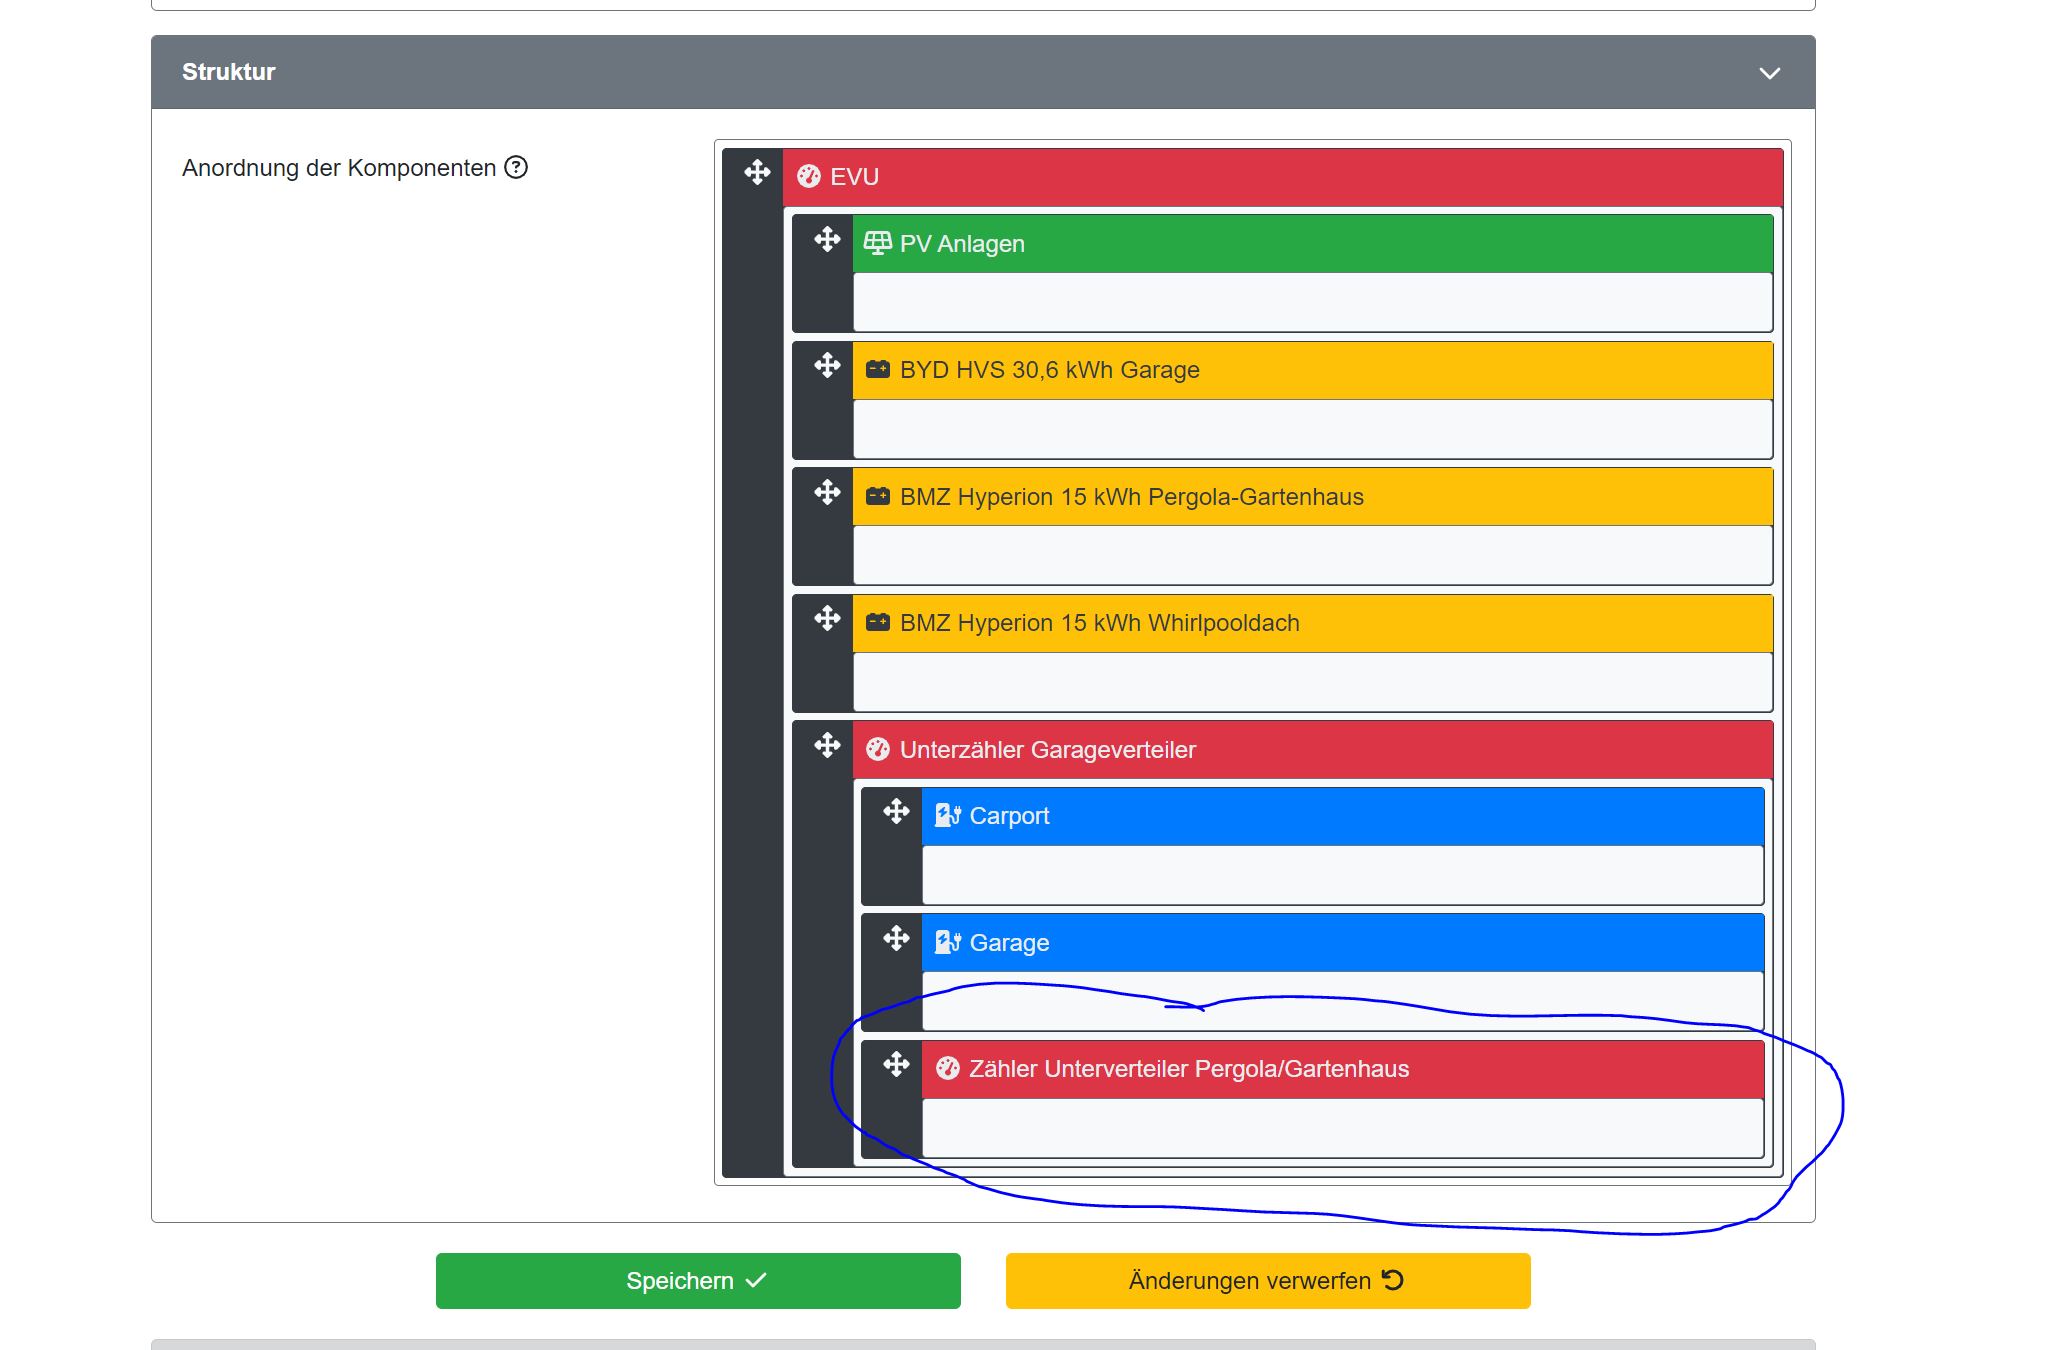The height and width of the screenshot is (1350, 2060).
Task: Click move handle for BMZ Hyperion Pergola-Gartenhaus
Action: pyautogui.click(x=827, y=492)
